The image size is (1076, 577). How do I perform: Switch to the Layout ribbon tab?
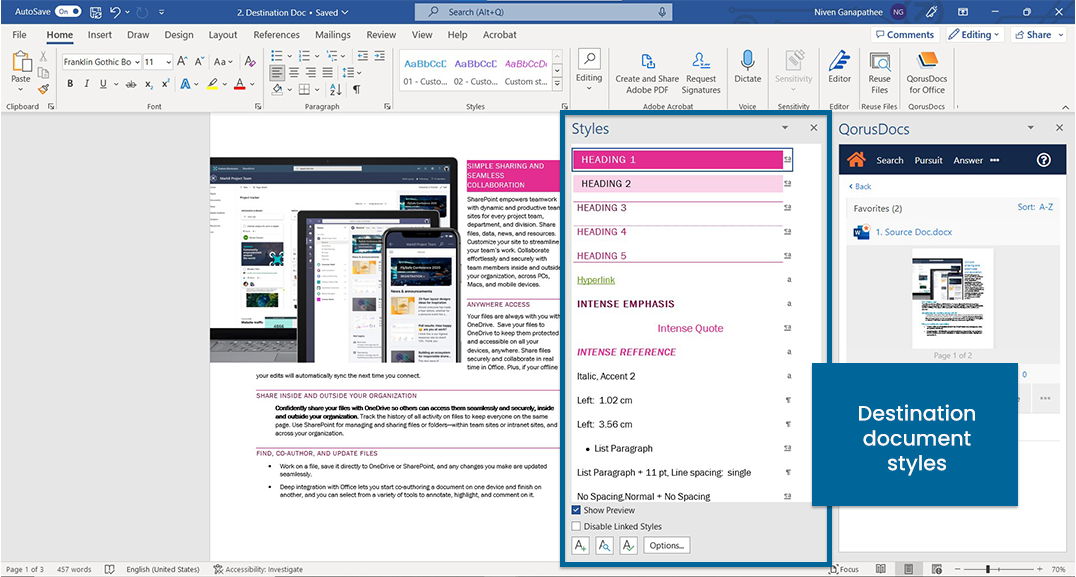tap(223, 35)
